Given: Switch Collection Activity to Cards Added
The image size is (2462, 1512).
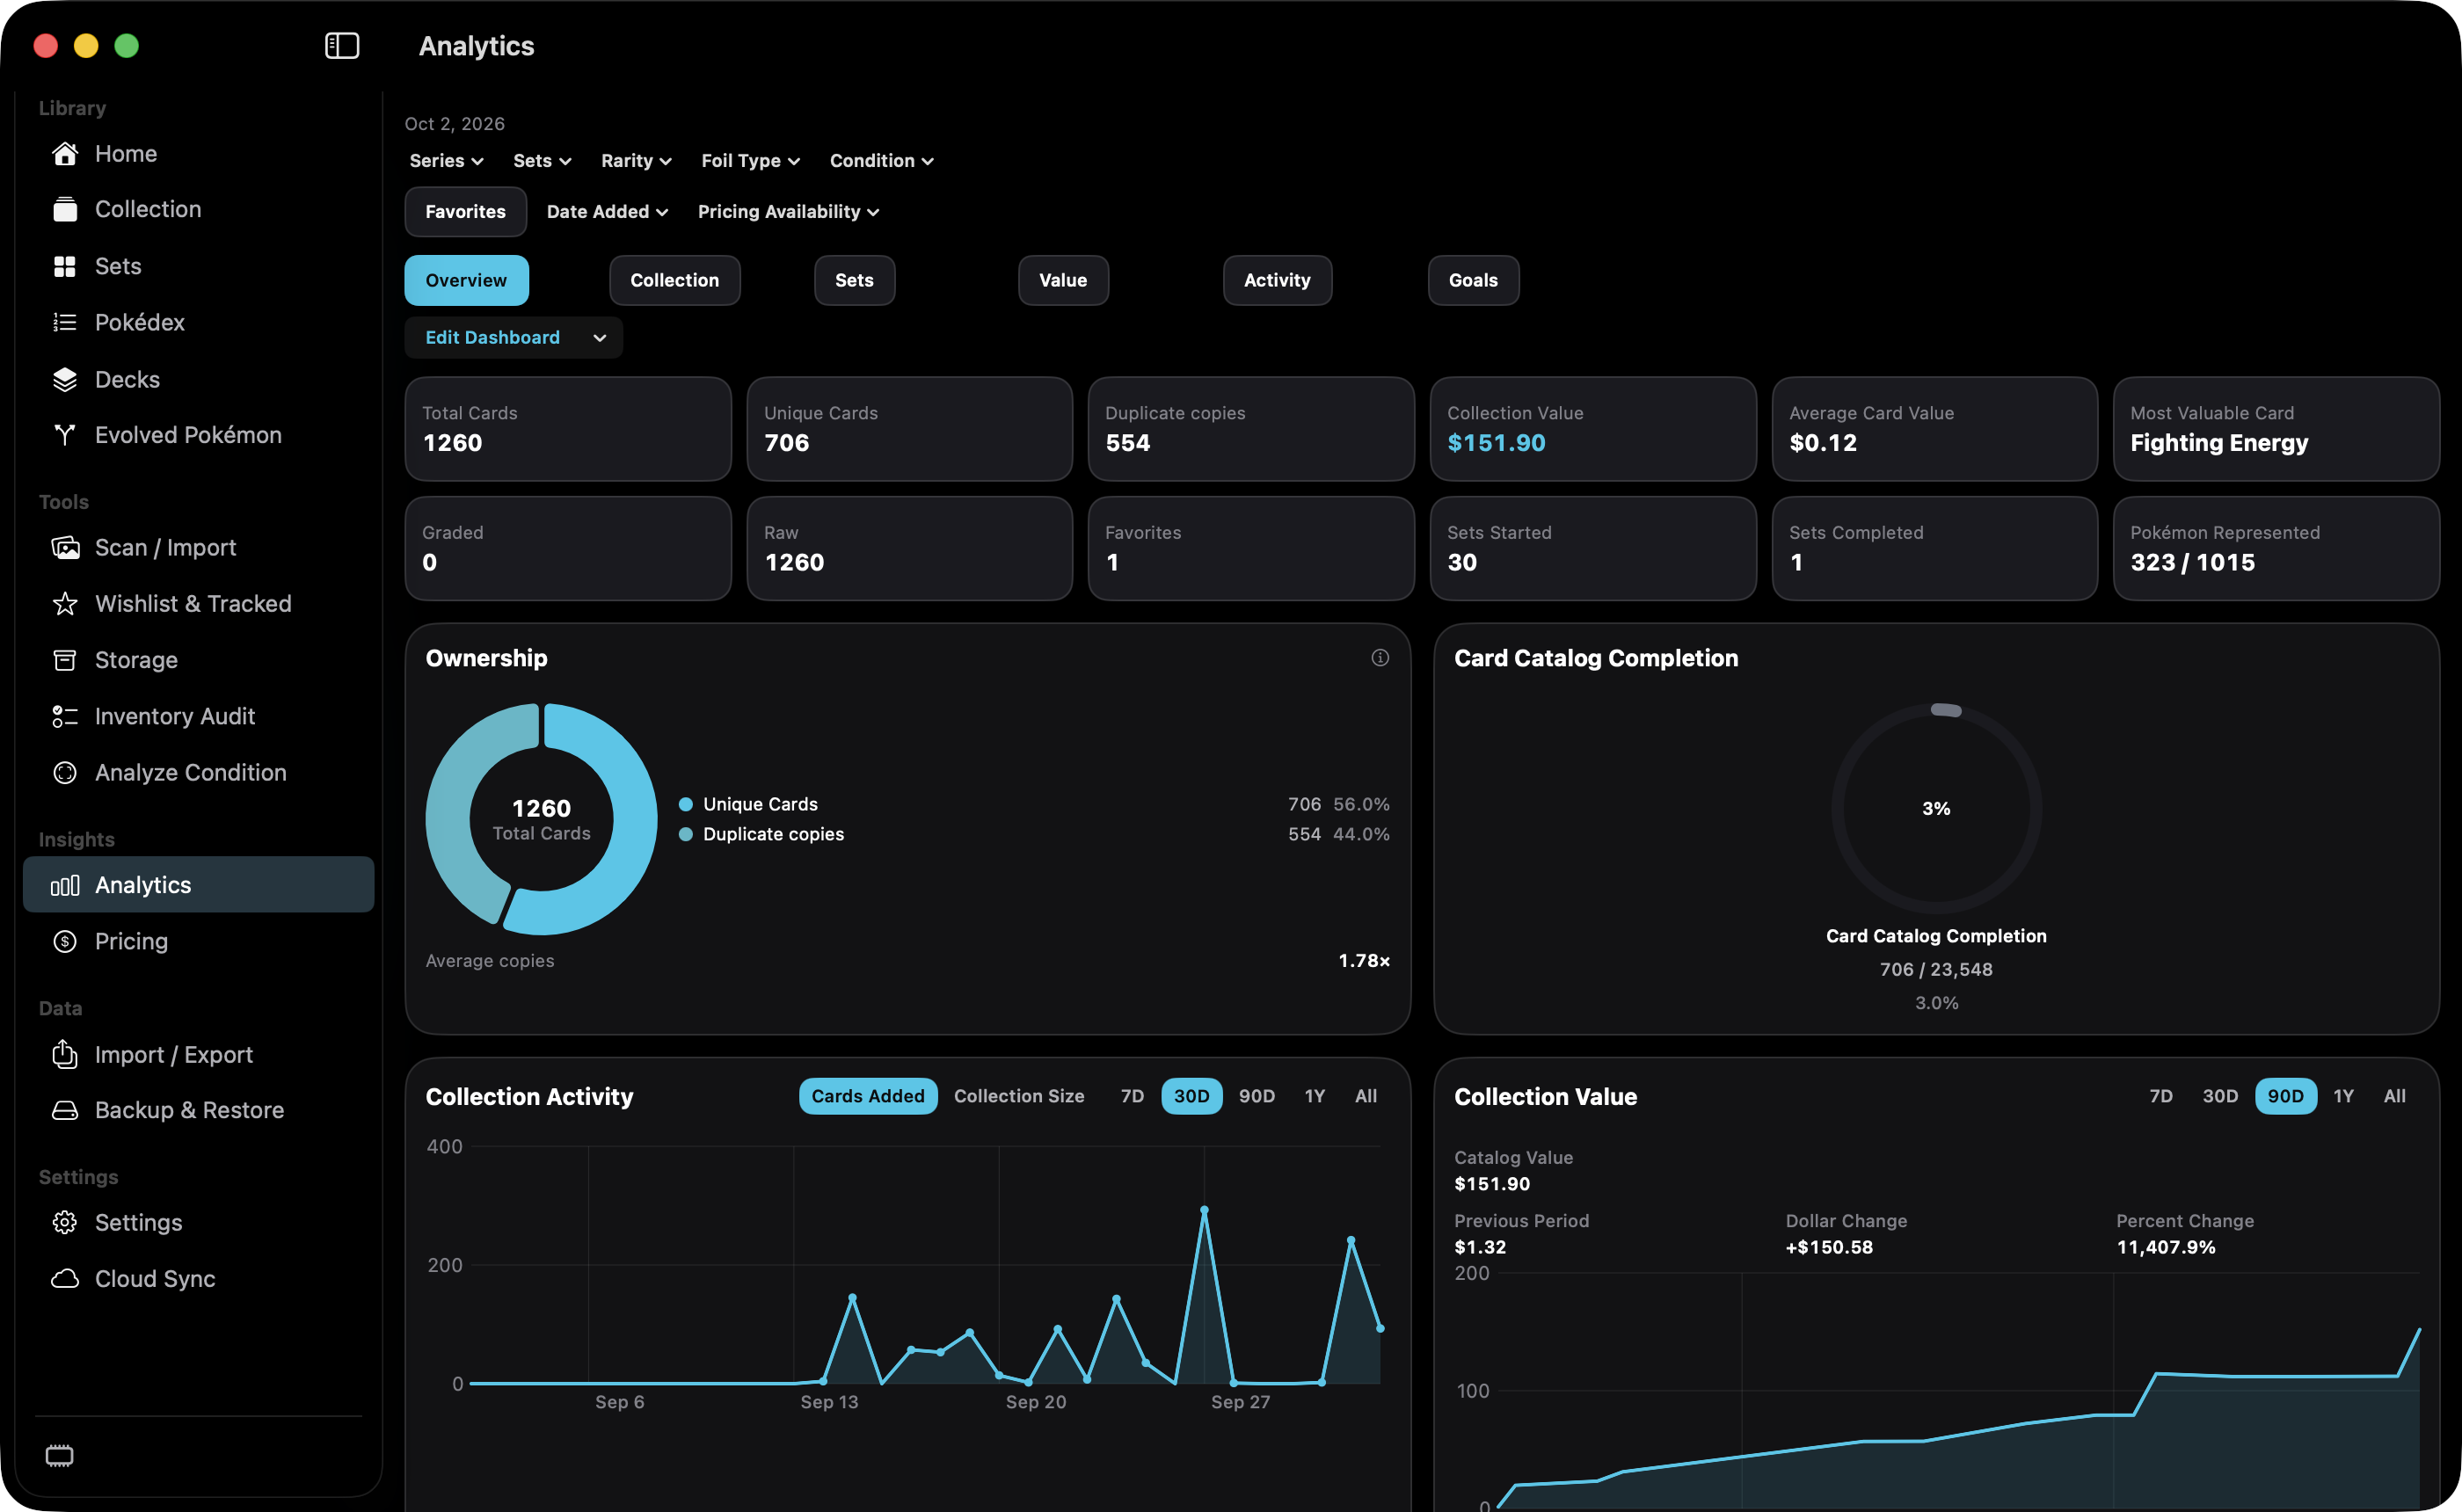Looking at the screenshot, I should [x=868, y=1096].
